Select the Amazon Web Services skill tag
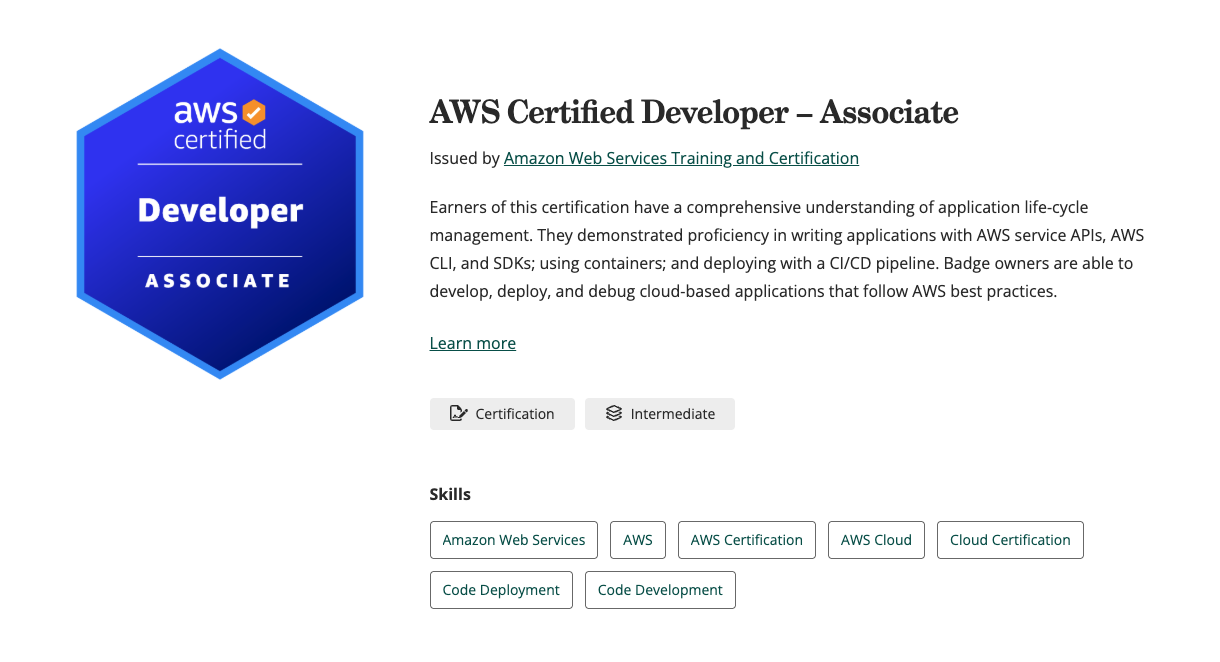Image resolution: width=1220 pixels, height=662 pixels. pos(513,540)
